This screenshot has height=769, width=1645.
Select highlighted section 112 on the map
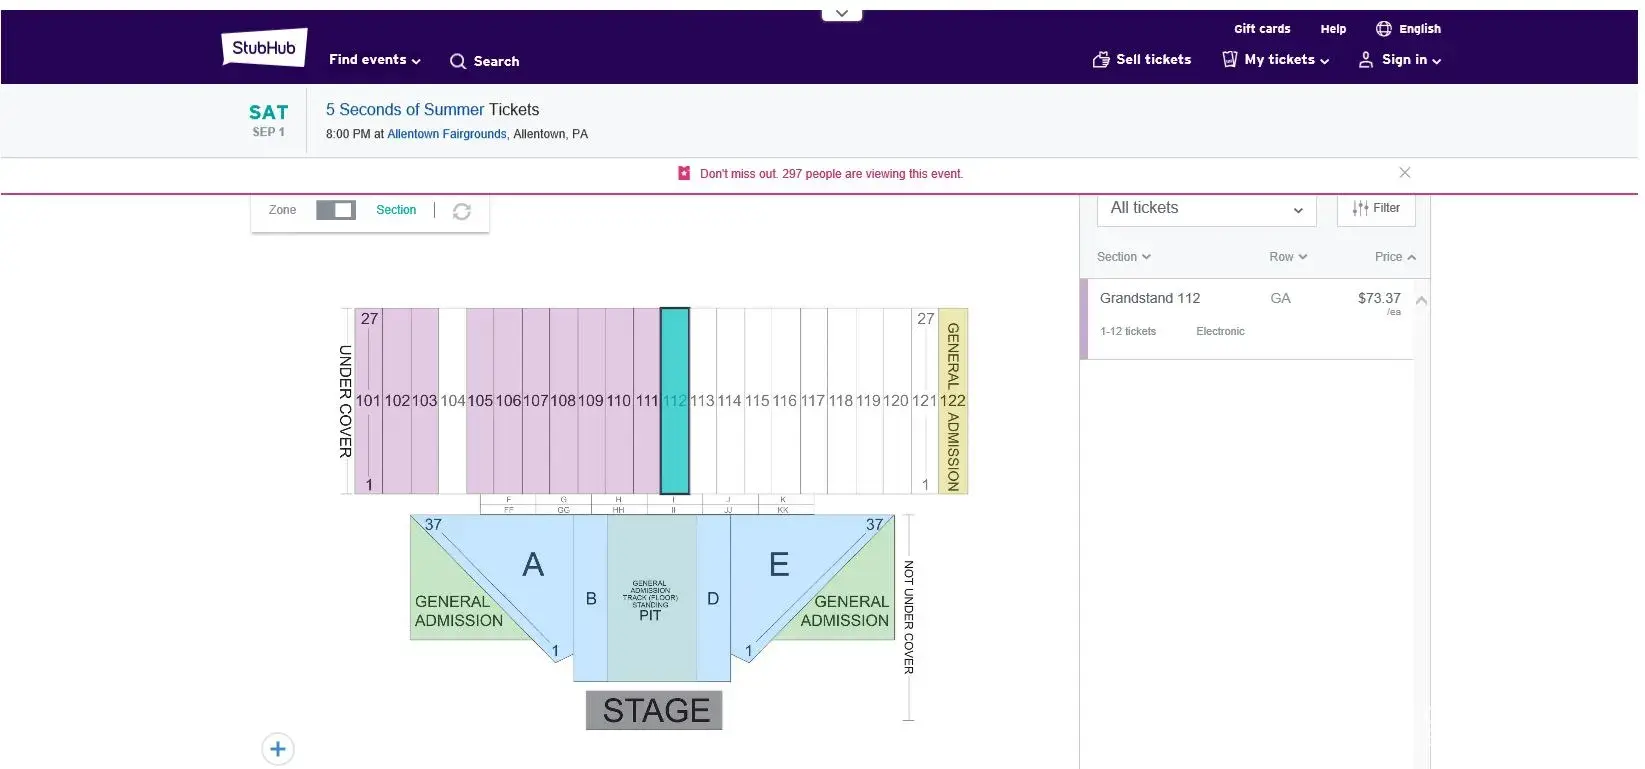[x=675, y=400]
